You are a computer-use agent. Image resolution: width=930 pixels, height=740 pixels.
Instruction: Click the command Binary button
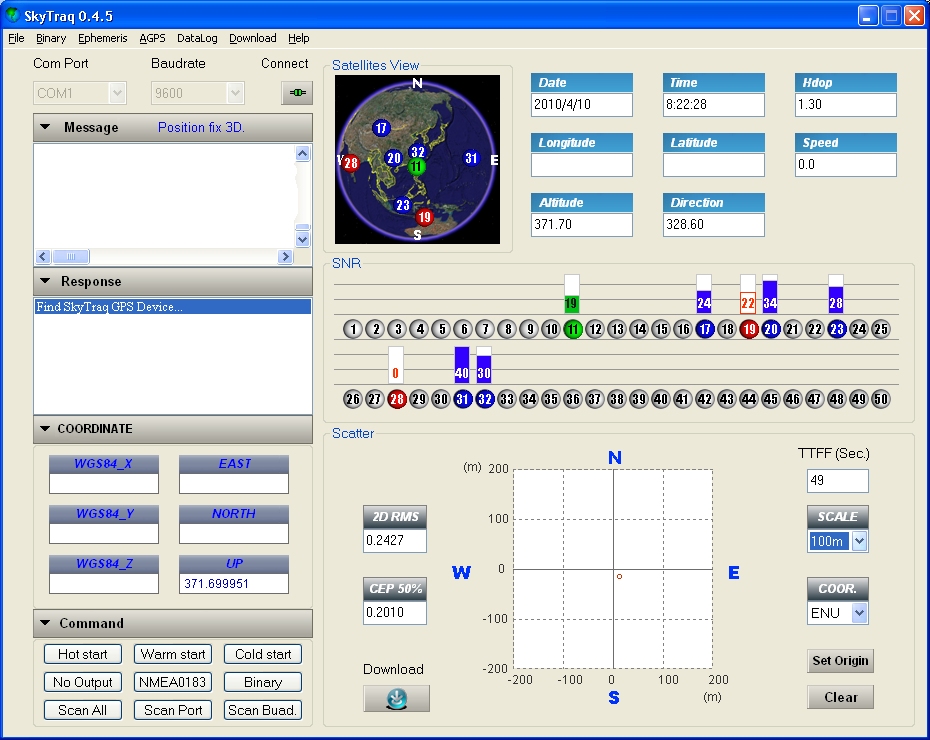click(x=263, y=682)
